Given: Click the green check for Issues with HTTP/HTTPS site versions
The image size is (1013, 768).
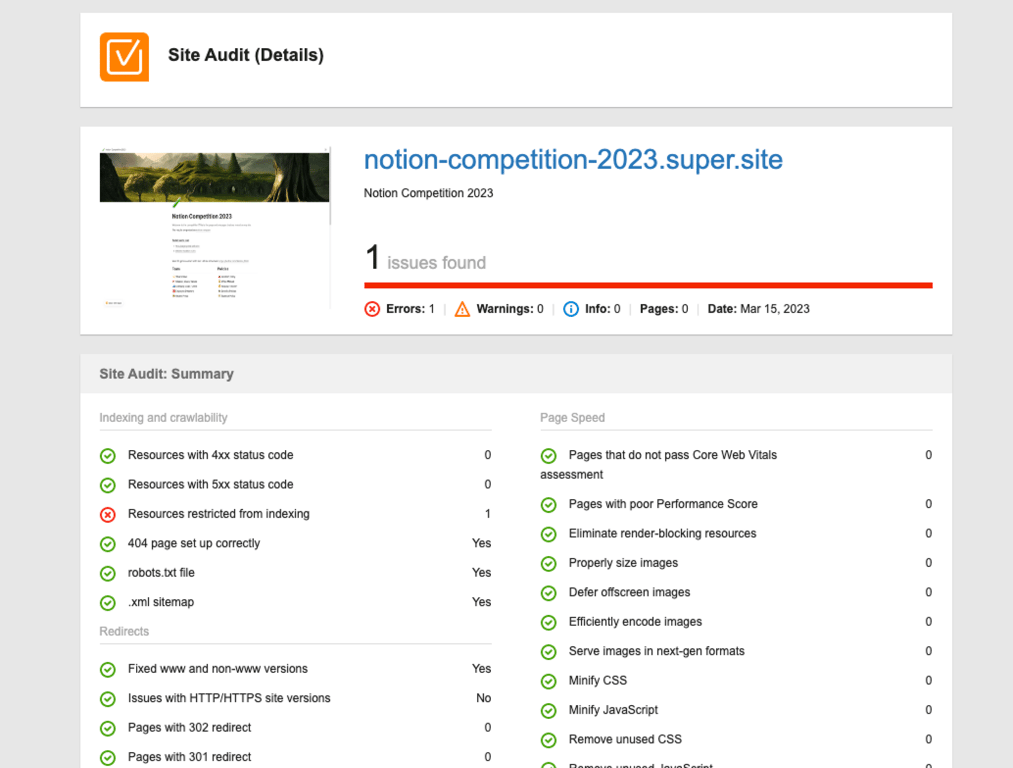Looking at the screenshot, I should [108, 699].
